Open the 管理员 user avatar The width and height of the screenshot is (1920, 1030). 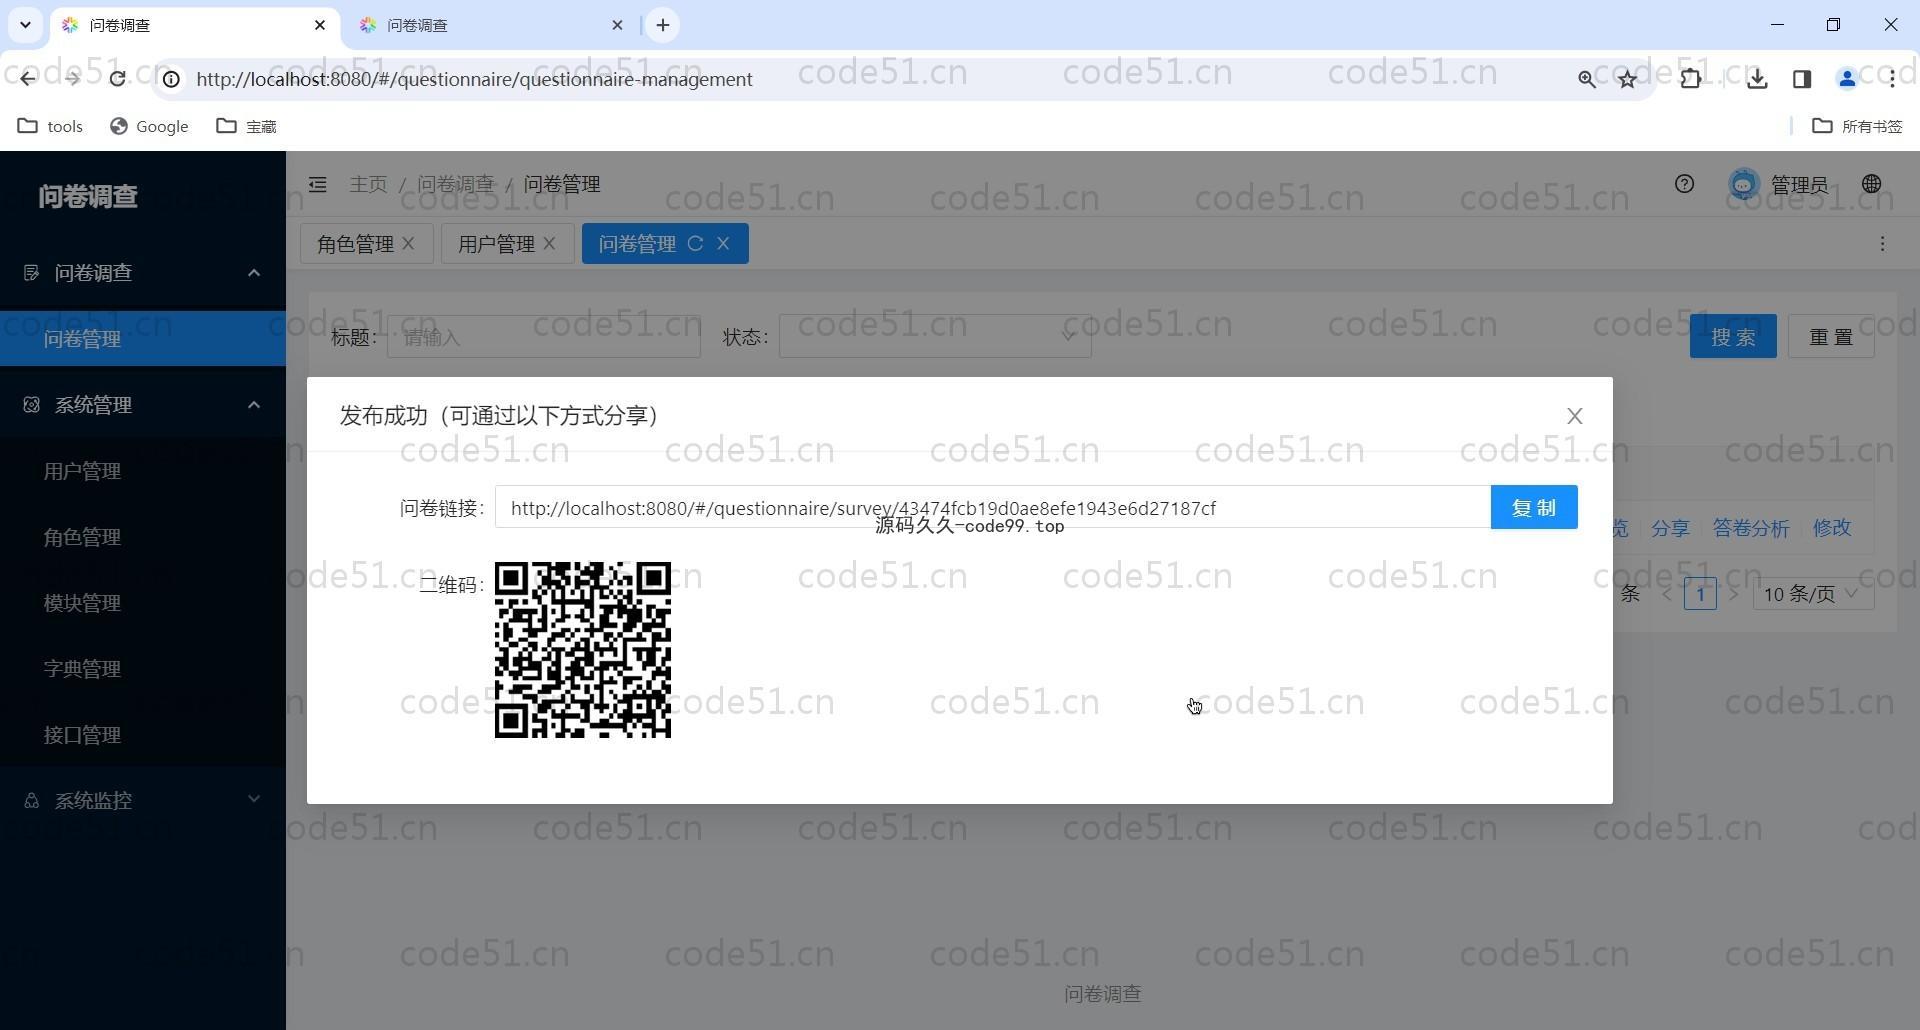[1743, 185]
